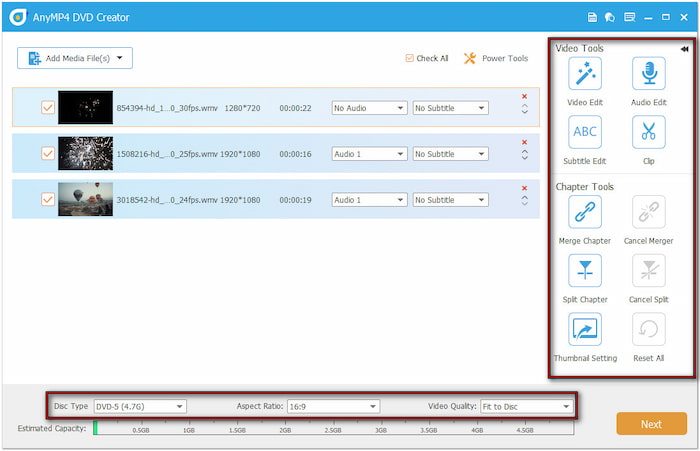Open Thumbnail Setting tool
This screenshot has width=700, height=451.
pyautogui.click(x=585, y=330)
